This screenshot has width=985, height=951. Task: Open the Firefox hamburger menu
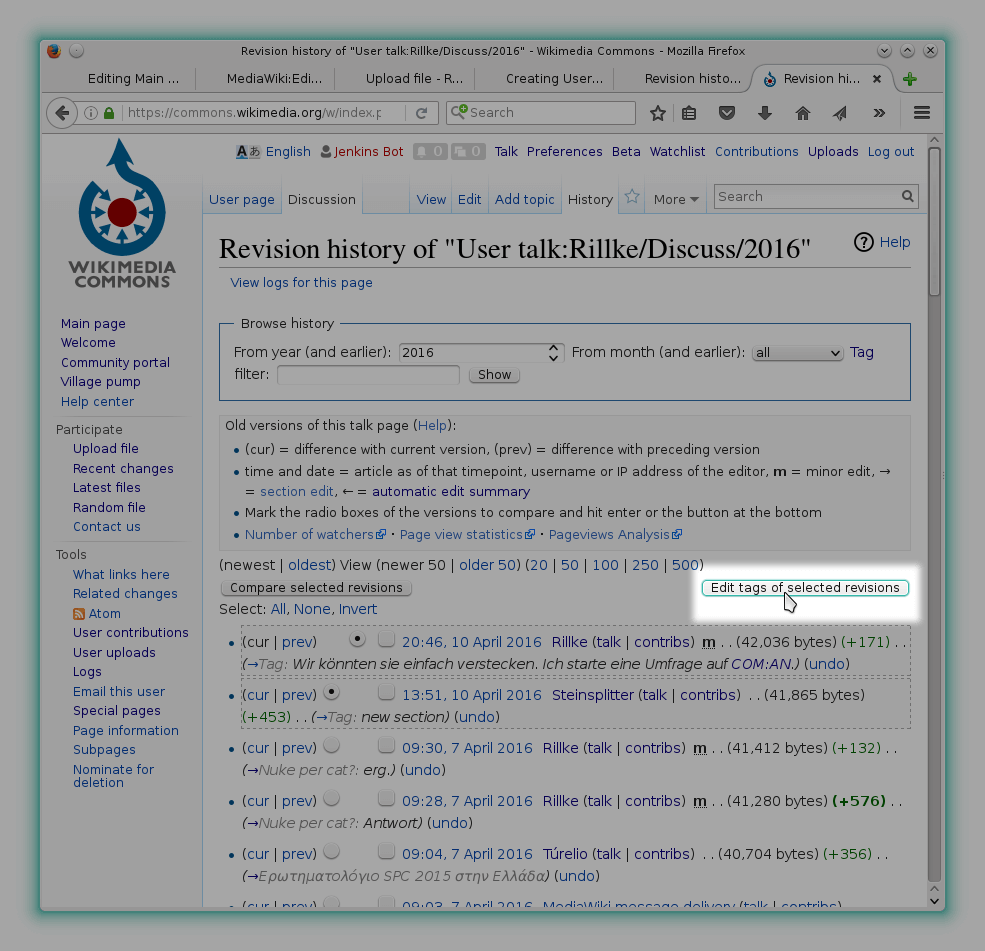(921, 113)
